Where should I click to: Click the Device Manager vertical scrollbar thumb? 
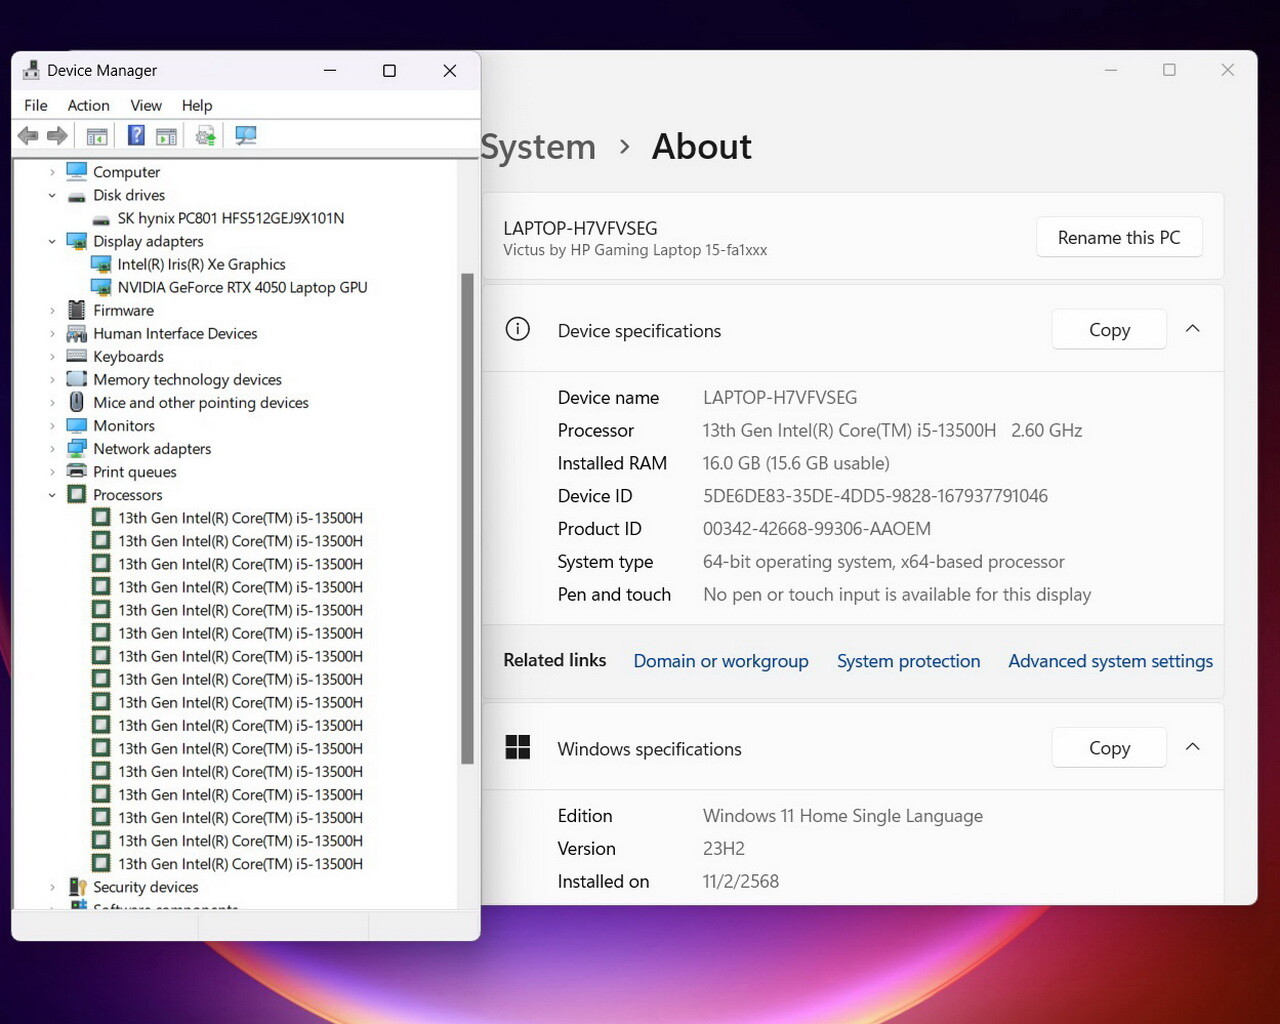467,518
